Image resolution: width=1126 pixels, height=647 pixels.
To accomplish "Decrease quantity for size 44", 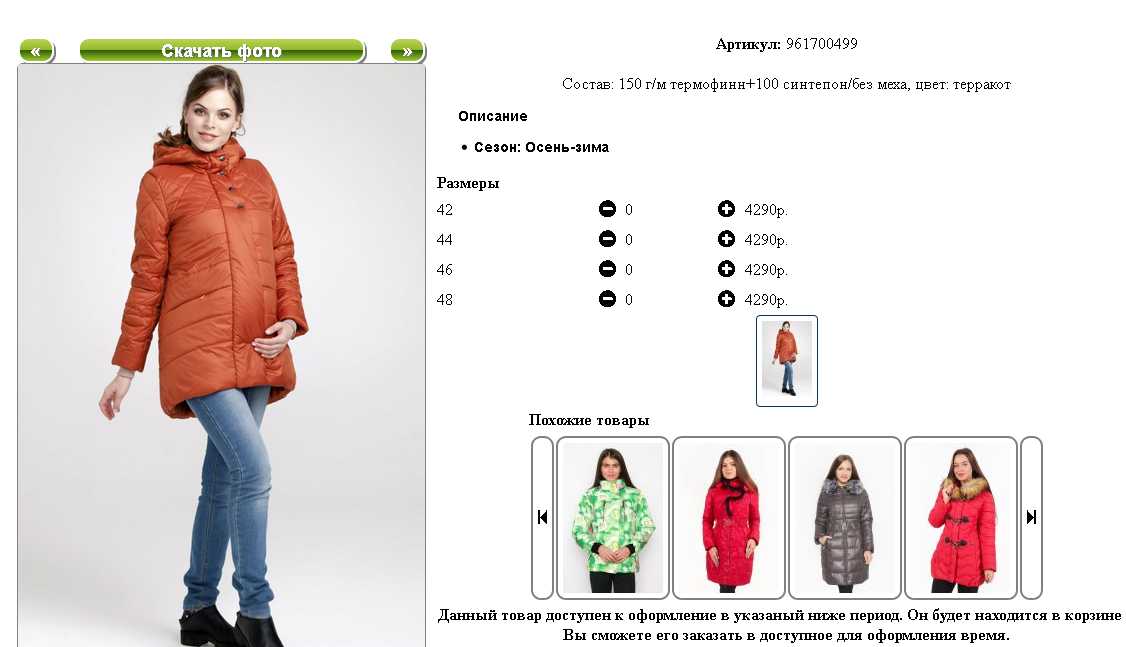I will coord(607,239).
